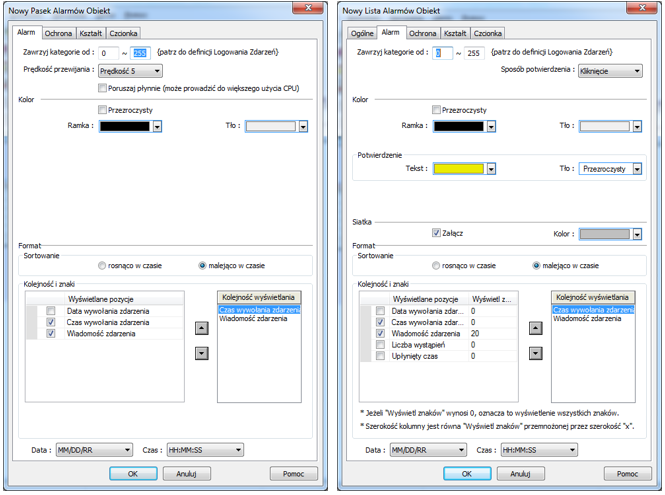The width and height of the screenshot is (665, 495).
Task: Open Data format dropdown in Lista Alarmów
Action: tap(428, 450)
